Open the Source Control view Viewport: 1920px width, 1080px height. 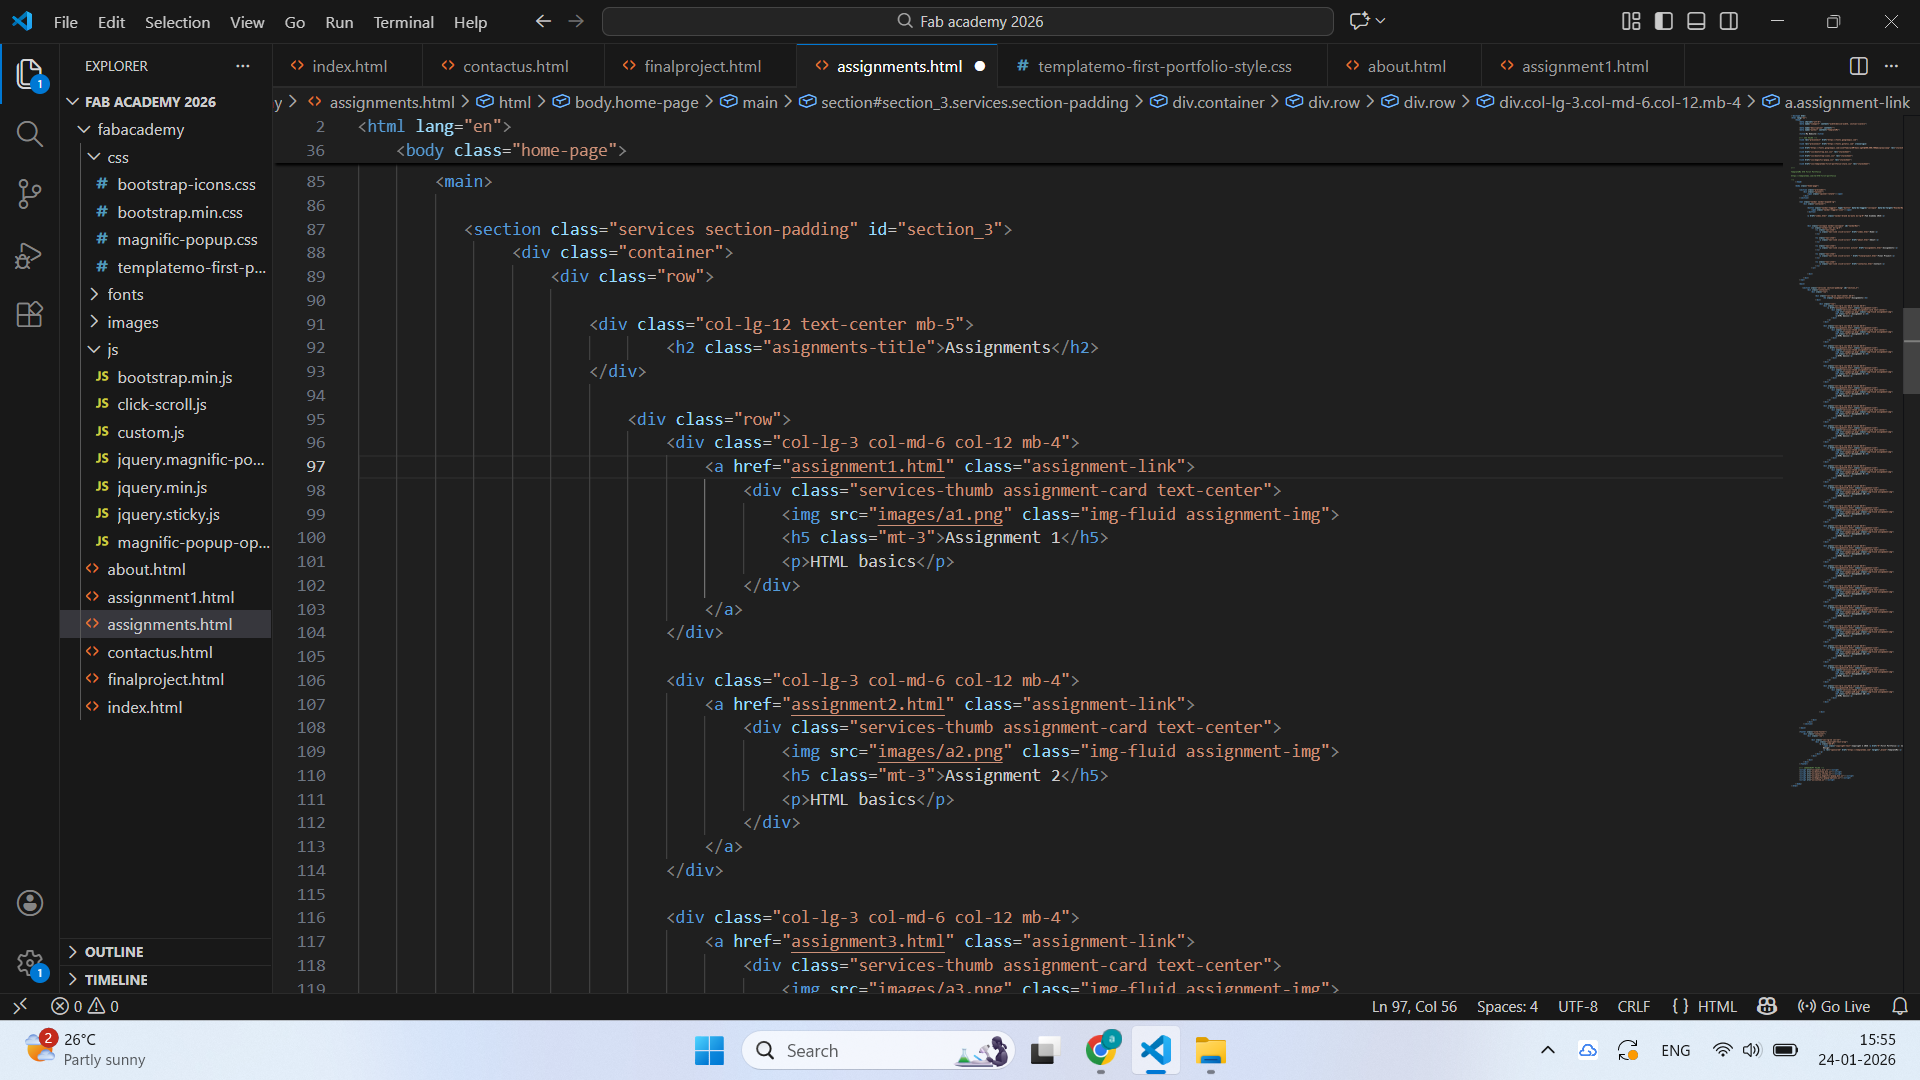pos(30,194)
